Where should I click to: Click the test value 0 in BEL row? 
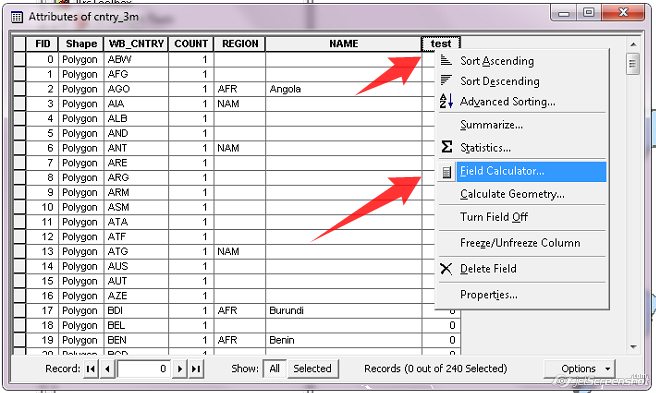(441, 325)
